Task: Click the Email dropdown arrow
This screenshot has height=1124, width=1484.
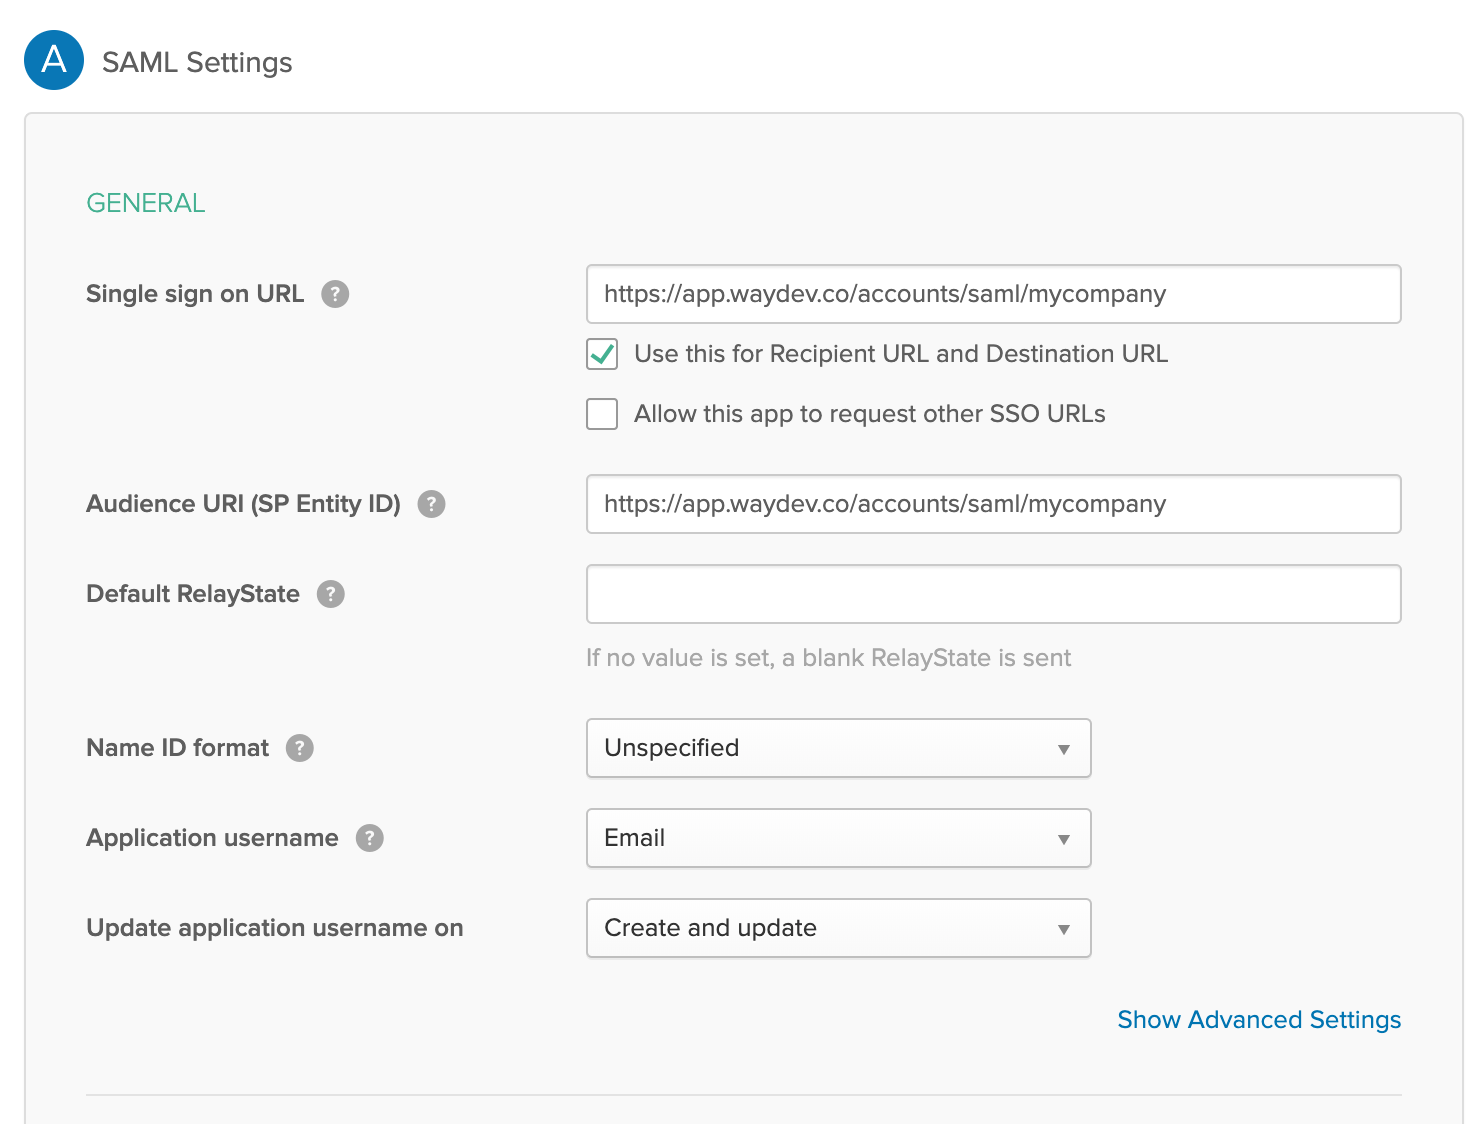Action: pyautogui.click(x=1064, y=839)
